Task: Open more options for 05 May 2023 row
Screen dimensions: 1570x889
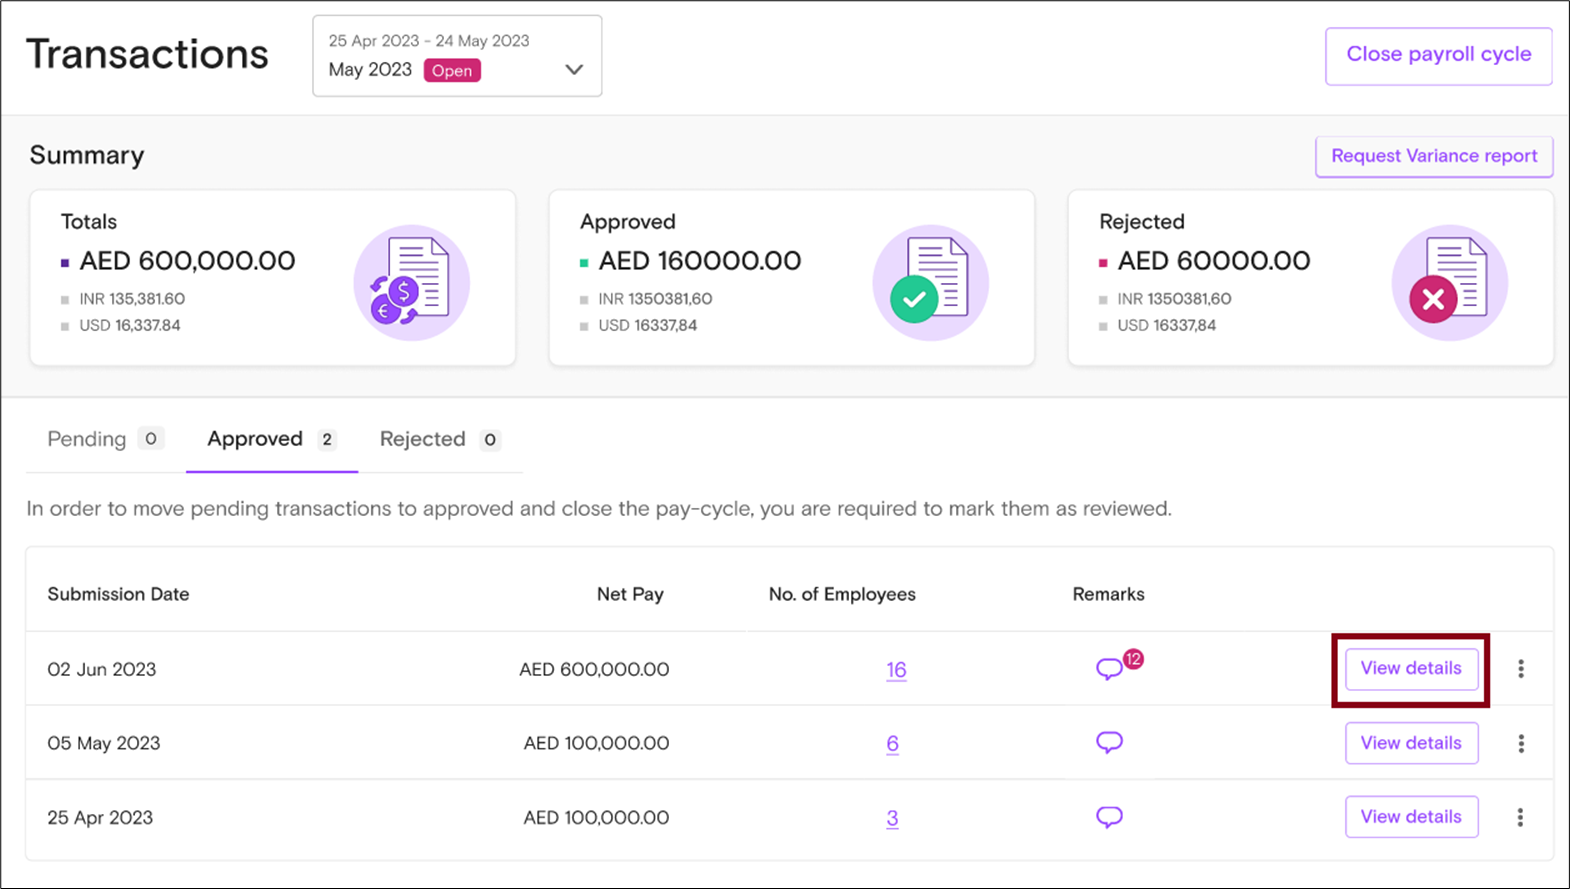Action: 1521,743
